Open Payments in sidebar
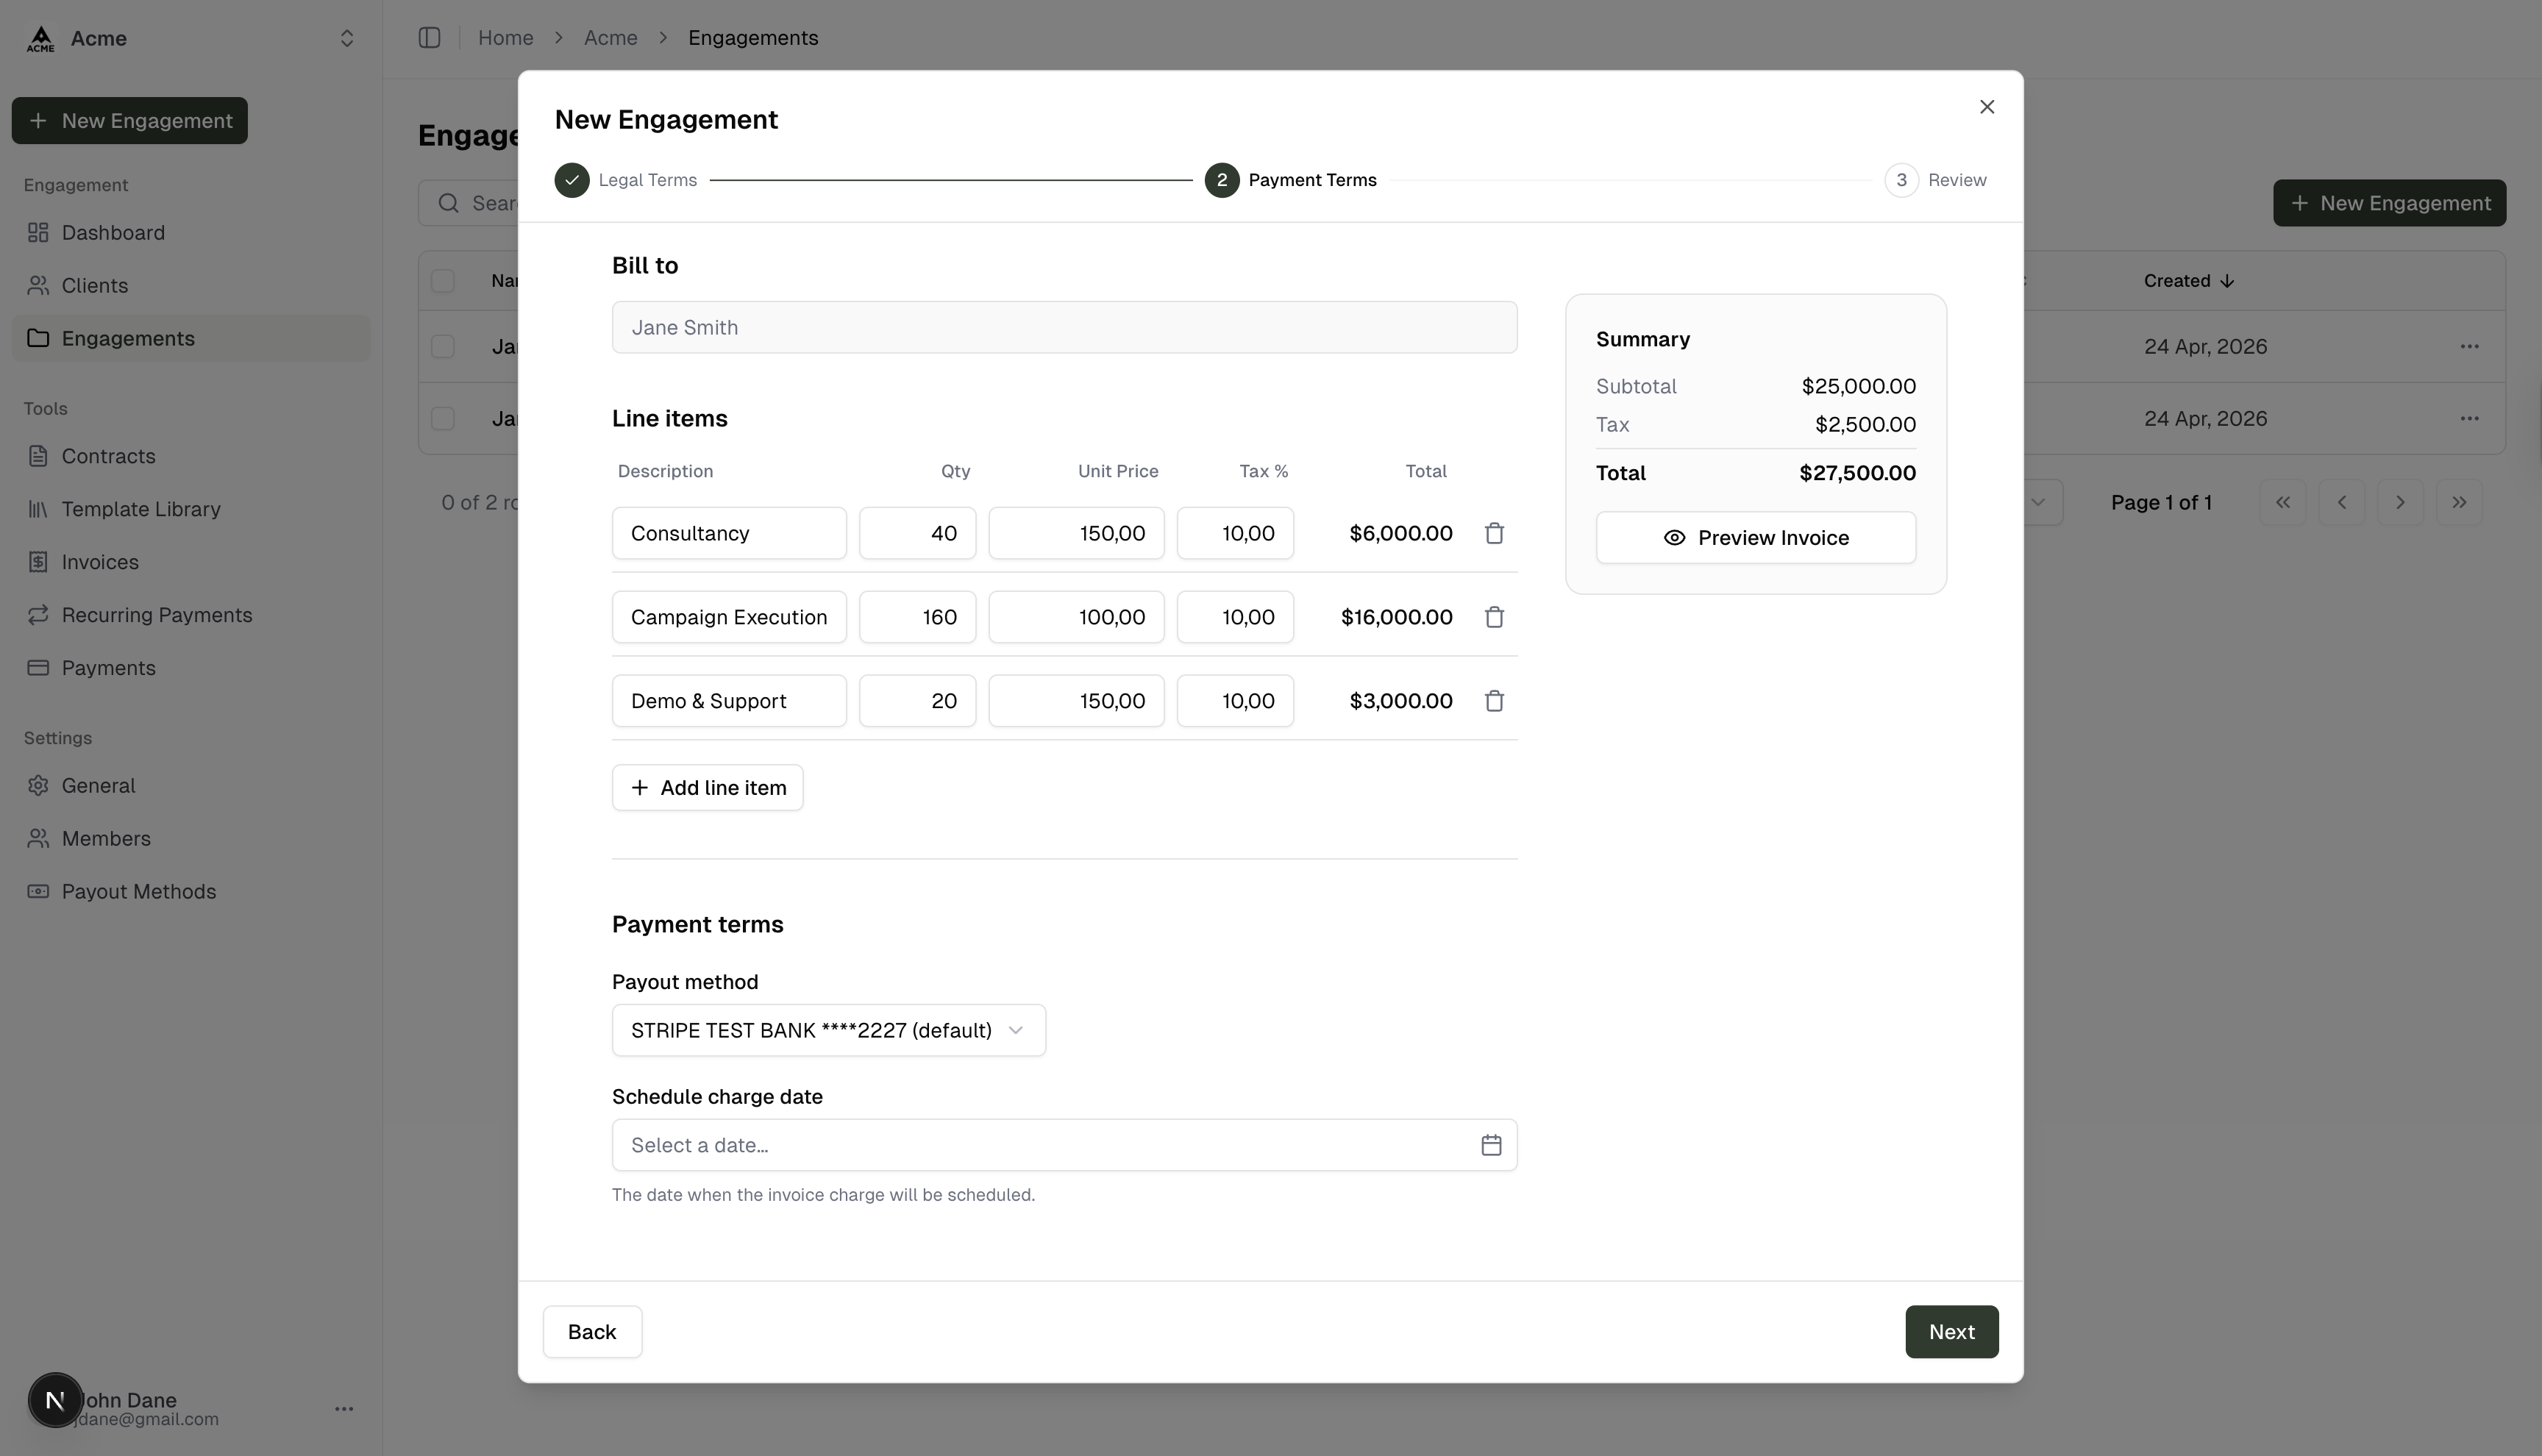This screenshot has height=1456, width=2542. point(191,668)
